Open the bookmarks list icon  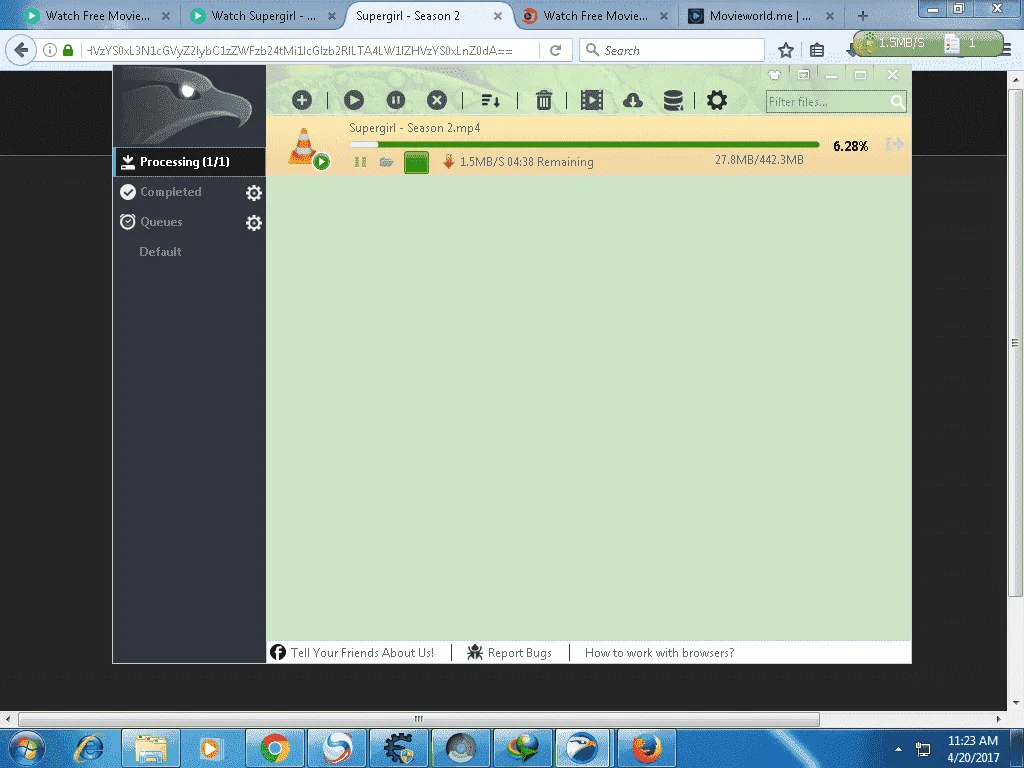coord(817,50)
